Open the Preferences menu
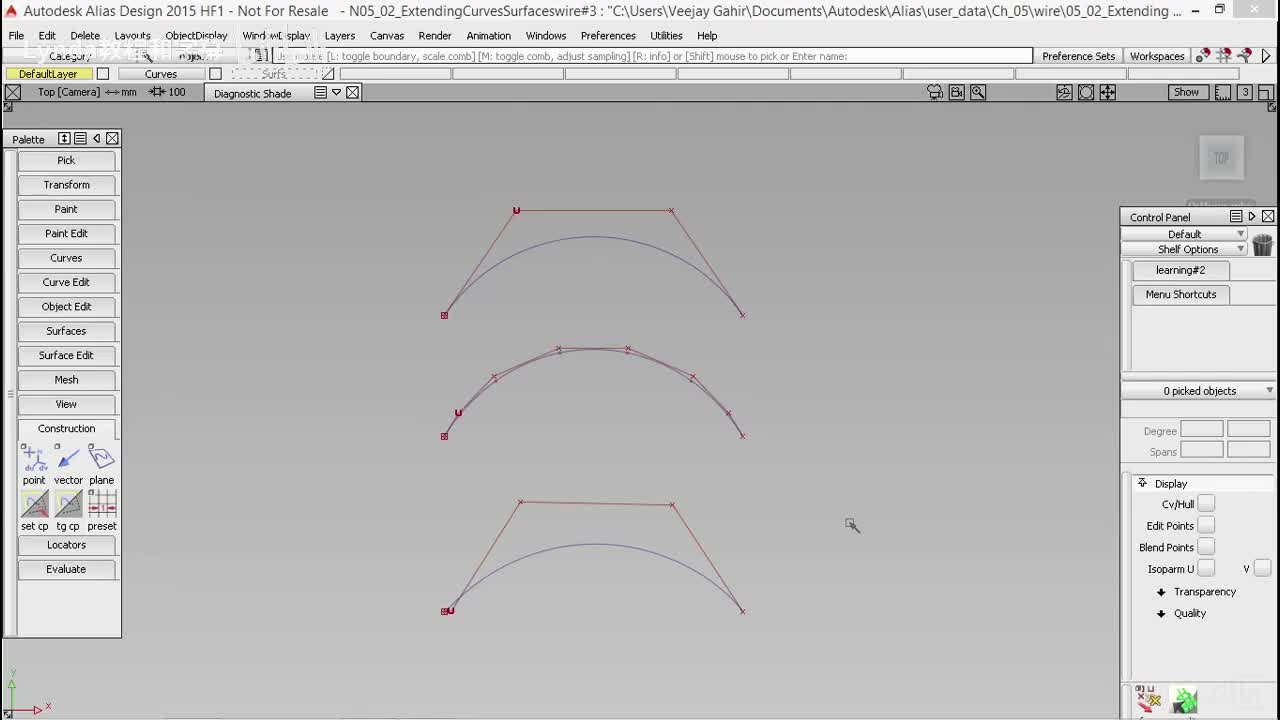This screenshot has height=720, width=1280. point(608,35)
